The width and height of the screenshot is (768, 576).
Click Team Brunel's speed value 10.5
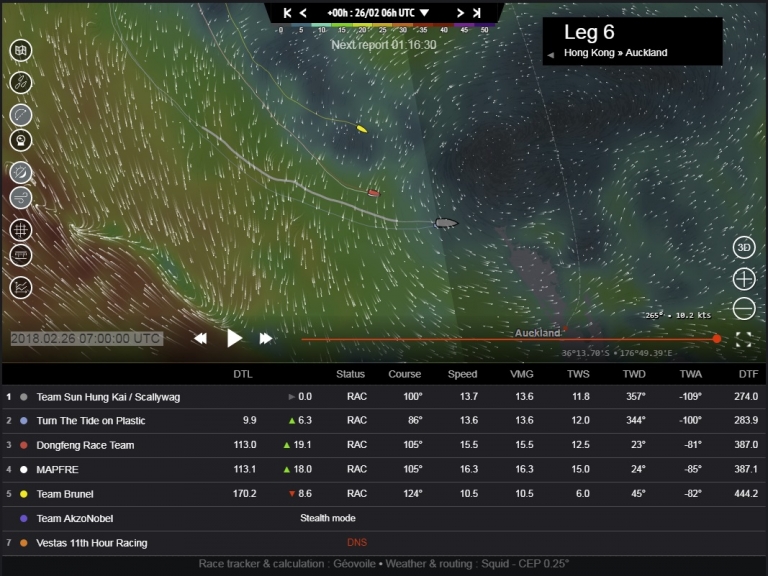pos(469,494)
